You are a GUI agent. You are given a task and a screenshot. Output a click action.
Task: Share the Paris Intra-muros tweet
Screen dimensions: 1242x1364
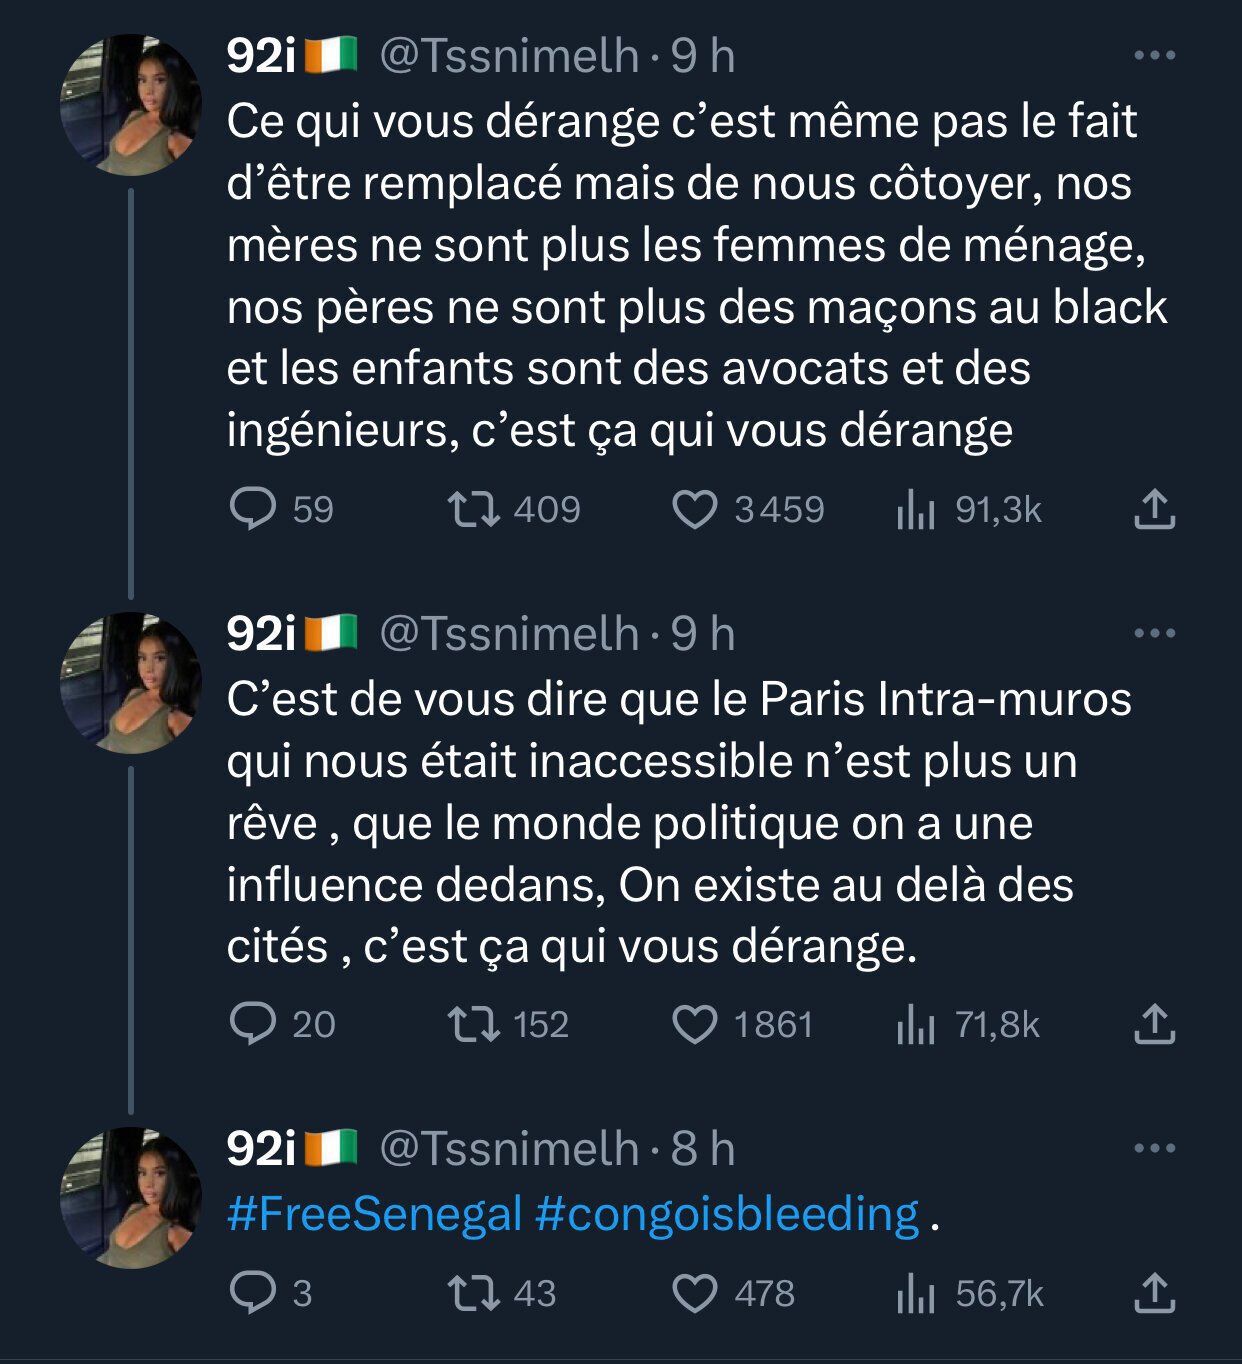coord(1154,1024)
